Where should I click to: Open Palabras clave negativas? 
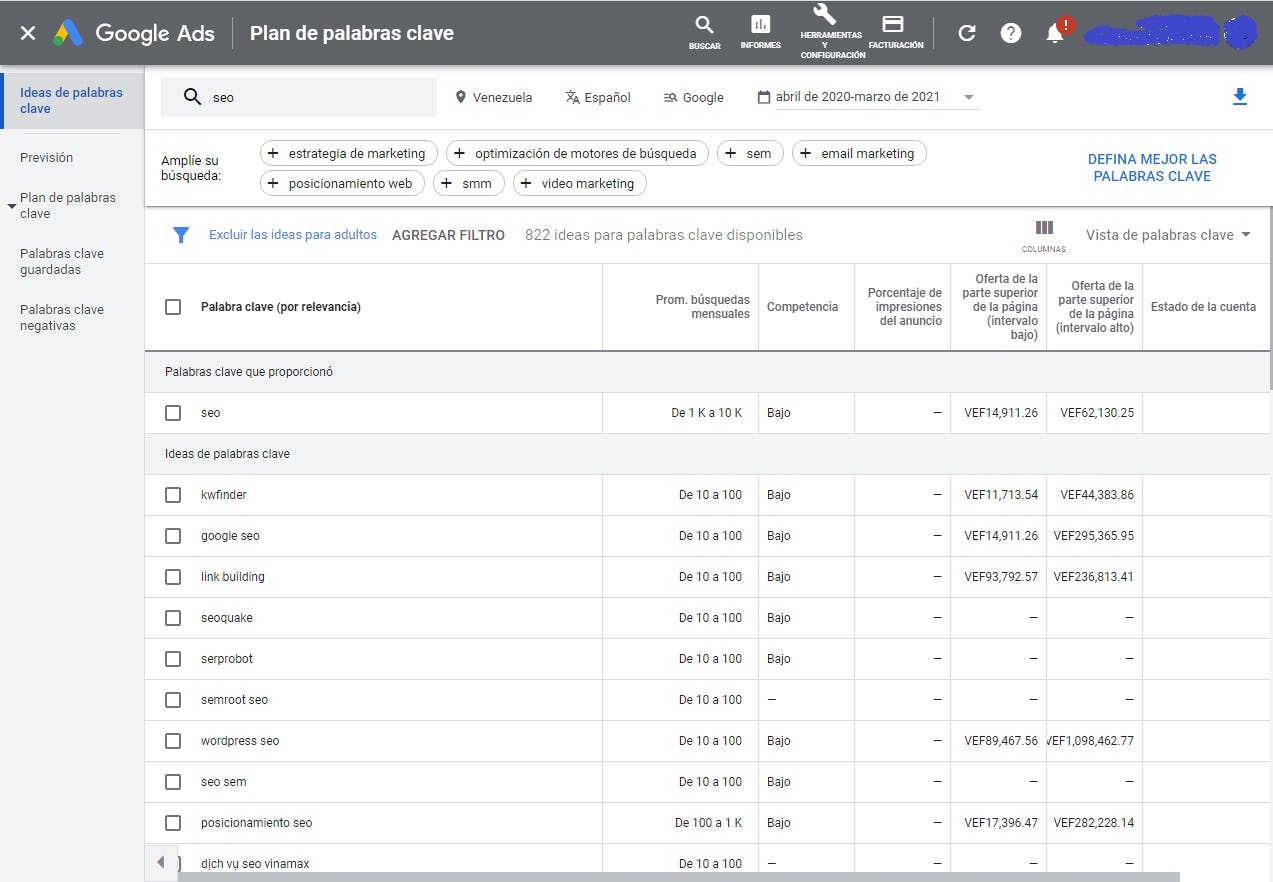click(x=63, y=317)
